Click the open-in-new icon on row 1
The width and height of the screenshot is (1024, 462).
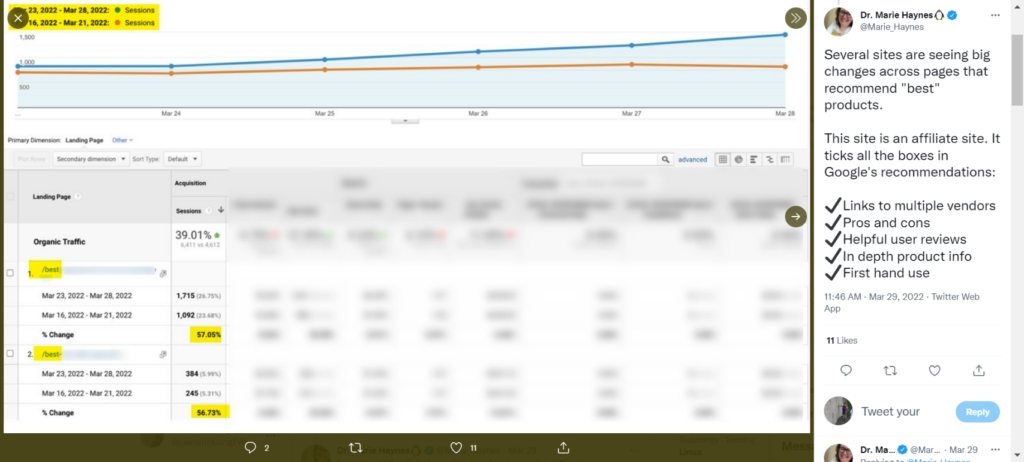163,274
